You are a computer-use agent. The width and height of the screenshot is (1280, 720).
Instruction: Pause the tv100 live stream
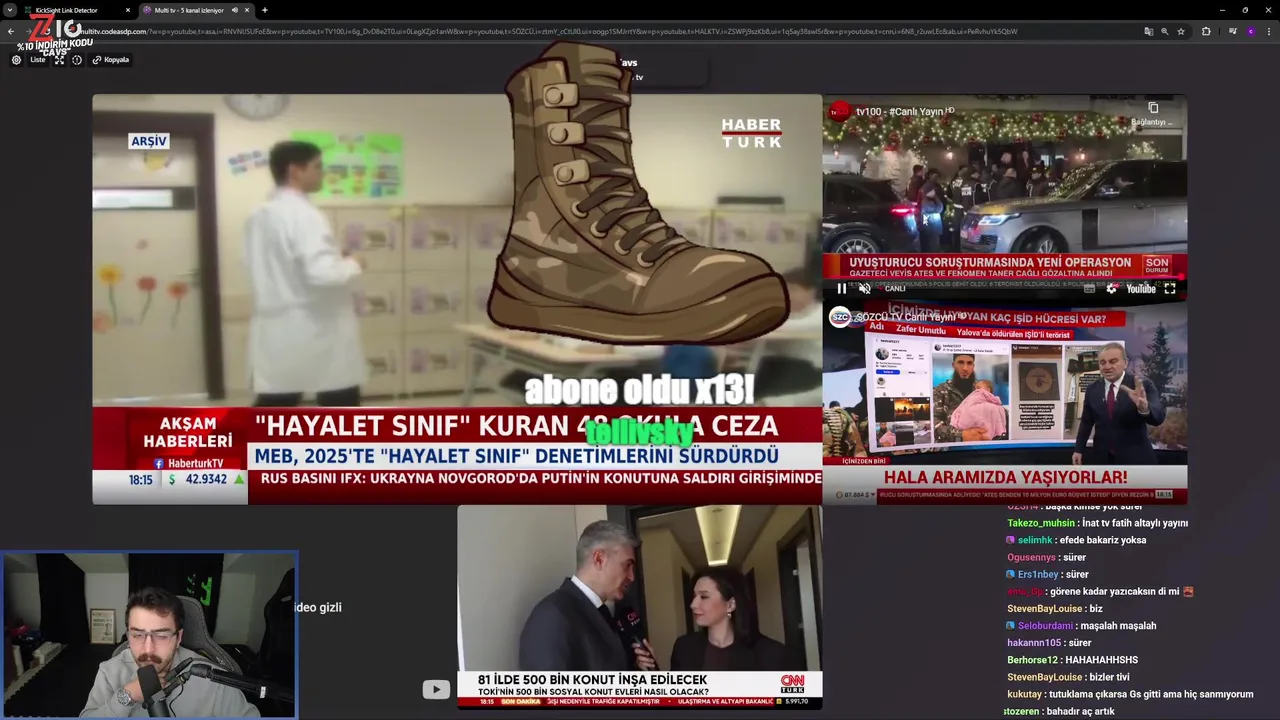tap(841, 288)
